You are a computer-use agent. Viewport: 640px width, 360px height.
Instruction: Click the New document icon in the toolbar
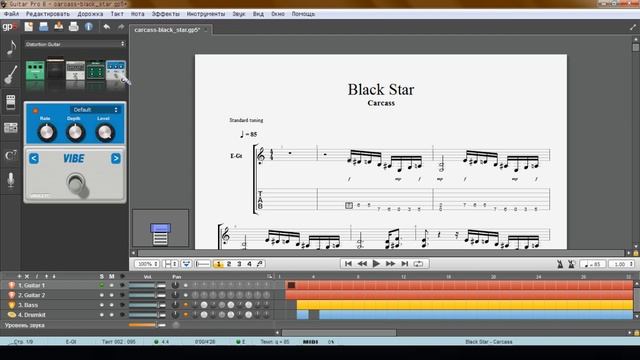pos(29,27)
